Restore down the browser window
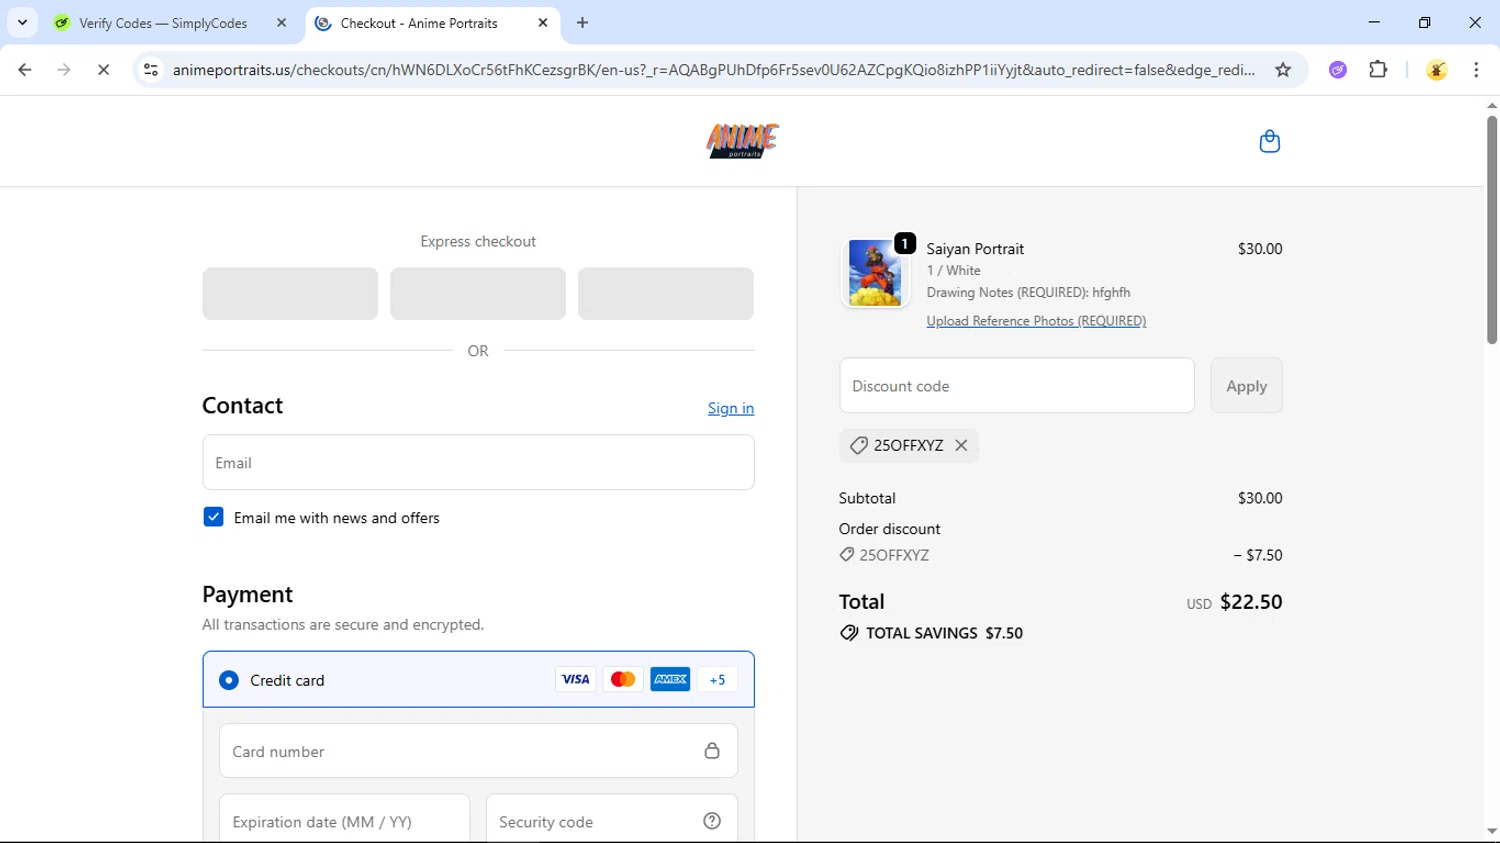 pyautogui.click(x=1425, y=23)
